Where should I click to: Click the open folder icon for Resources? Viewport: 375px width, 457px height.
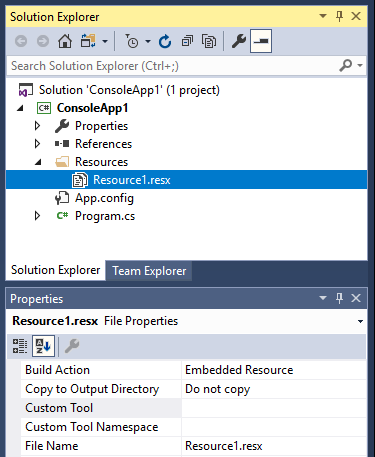(62, 162)
